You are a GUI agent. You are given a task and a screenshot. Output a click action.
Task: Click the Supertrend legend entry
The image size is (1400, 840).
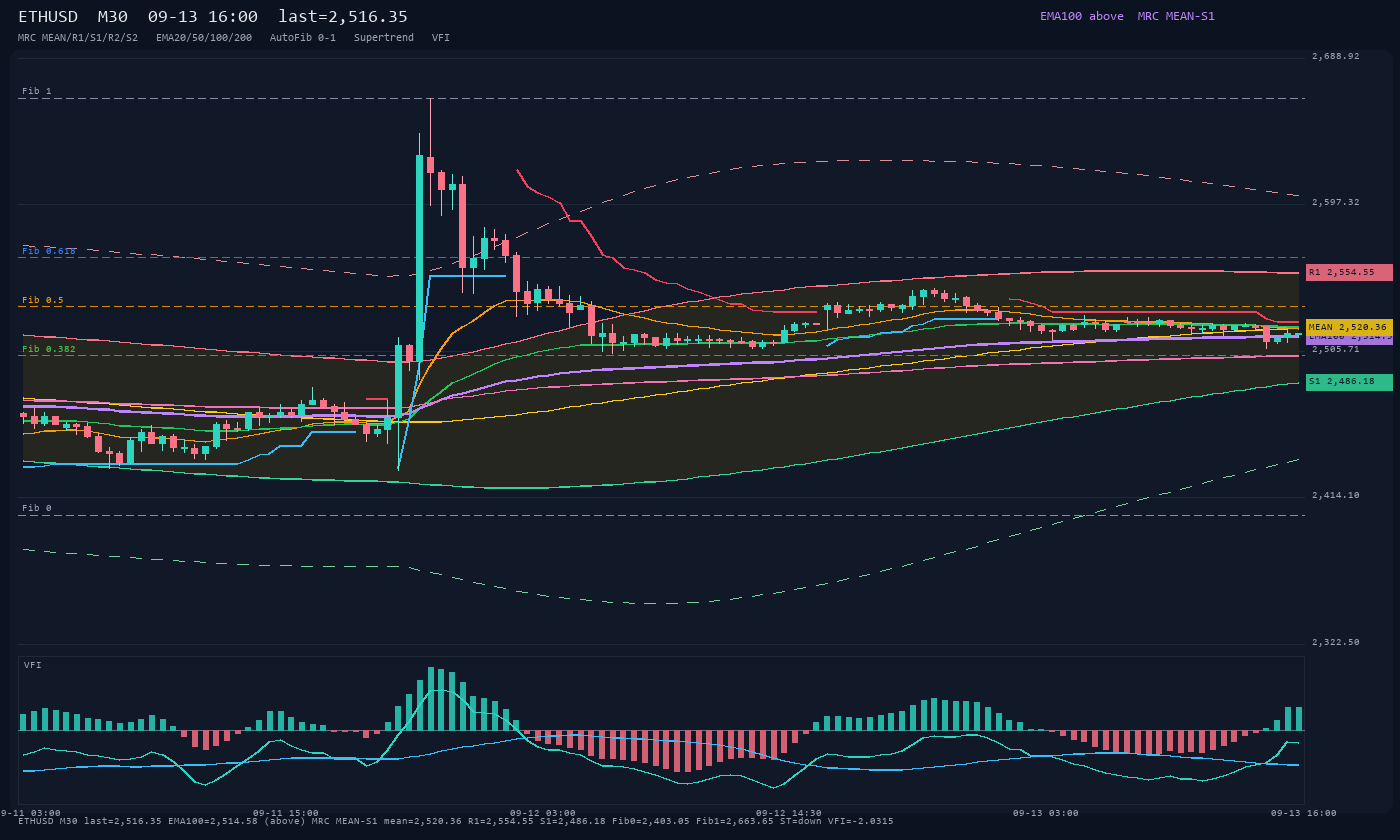tap(384, 38)
